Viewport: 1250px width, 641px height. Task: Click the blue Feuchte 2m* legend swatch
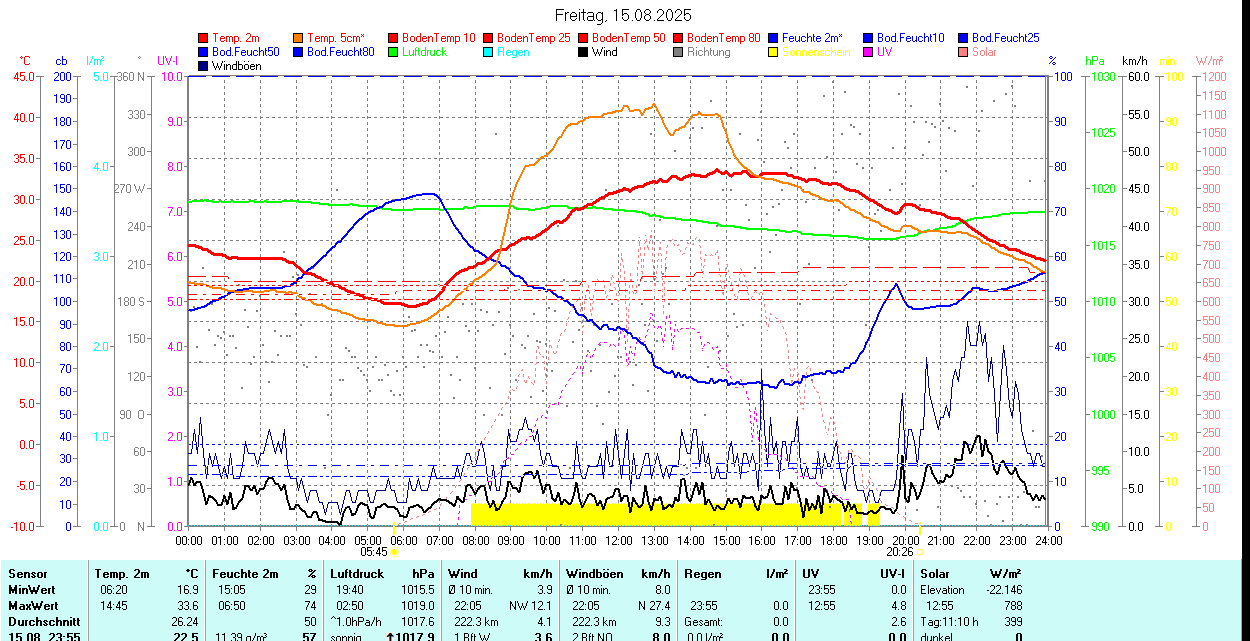pos(773,37)
